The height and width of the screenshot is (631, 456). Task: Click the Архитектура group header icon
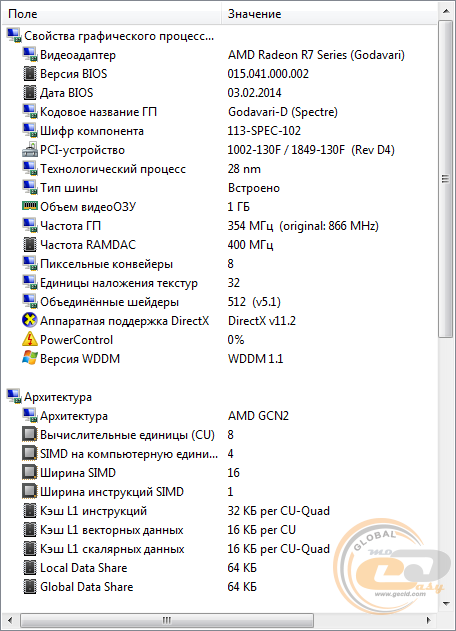pyautogui.click(x=14, y=397)
